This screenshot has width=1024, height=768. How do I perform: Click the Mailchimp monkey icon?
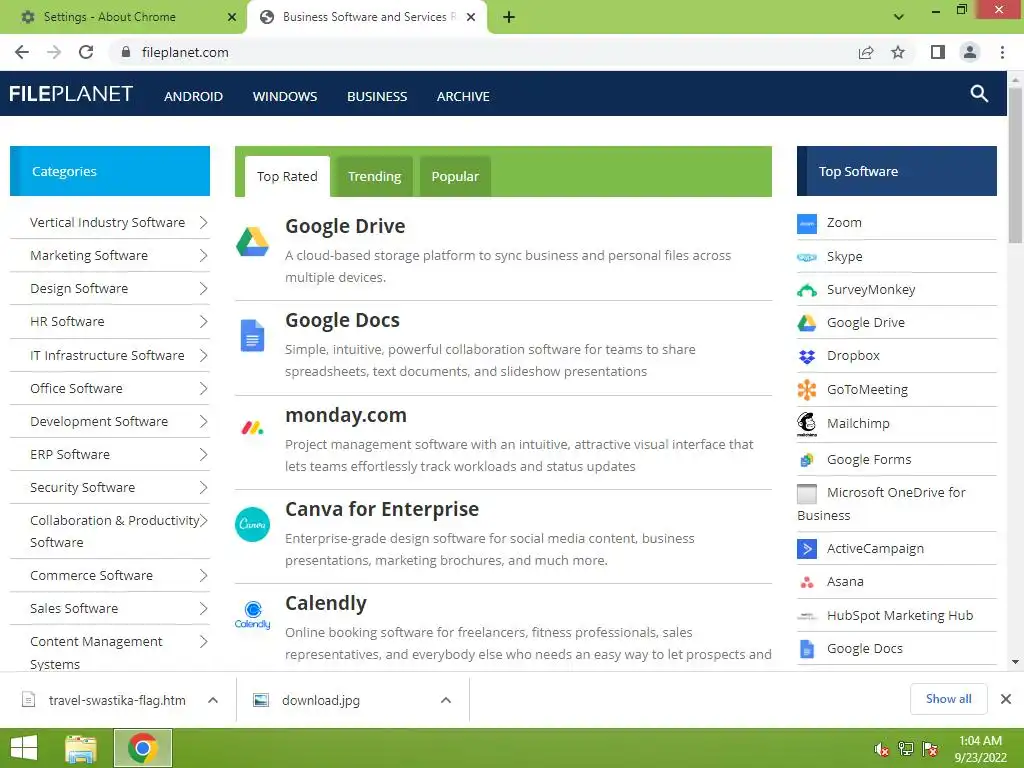[x=807, y=424]
